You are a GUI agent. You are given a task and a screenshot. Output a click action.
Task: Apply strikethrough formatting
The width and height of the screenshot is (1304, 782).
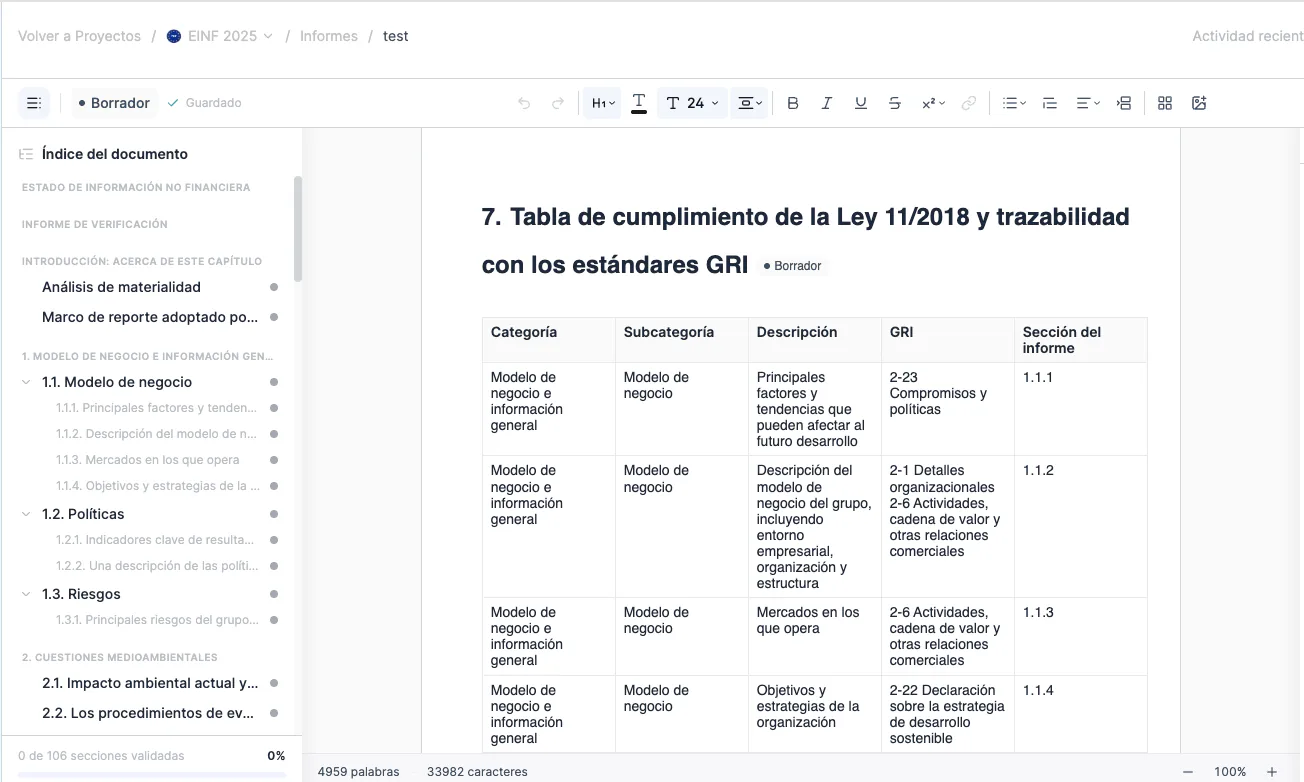click(x=895, y=103)
